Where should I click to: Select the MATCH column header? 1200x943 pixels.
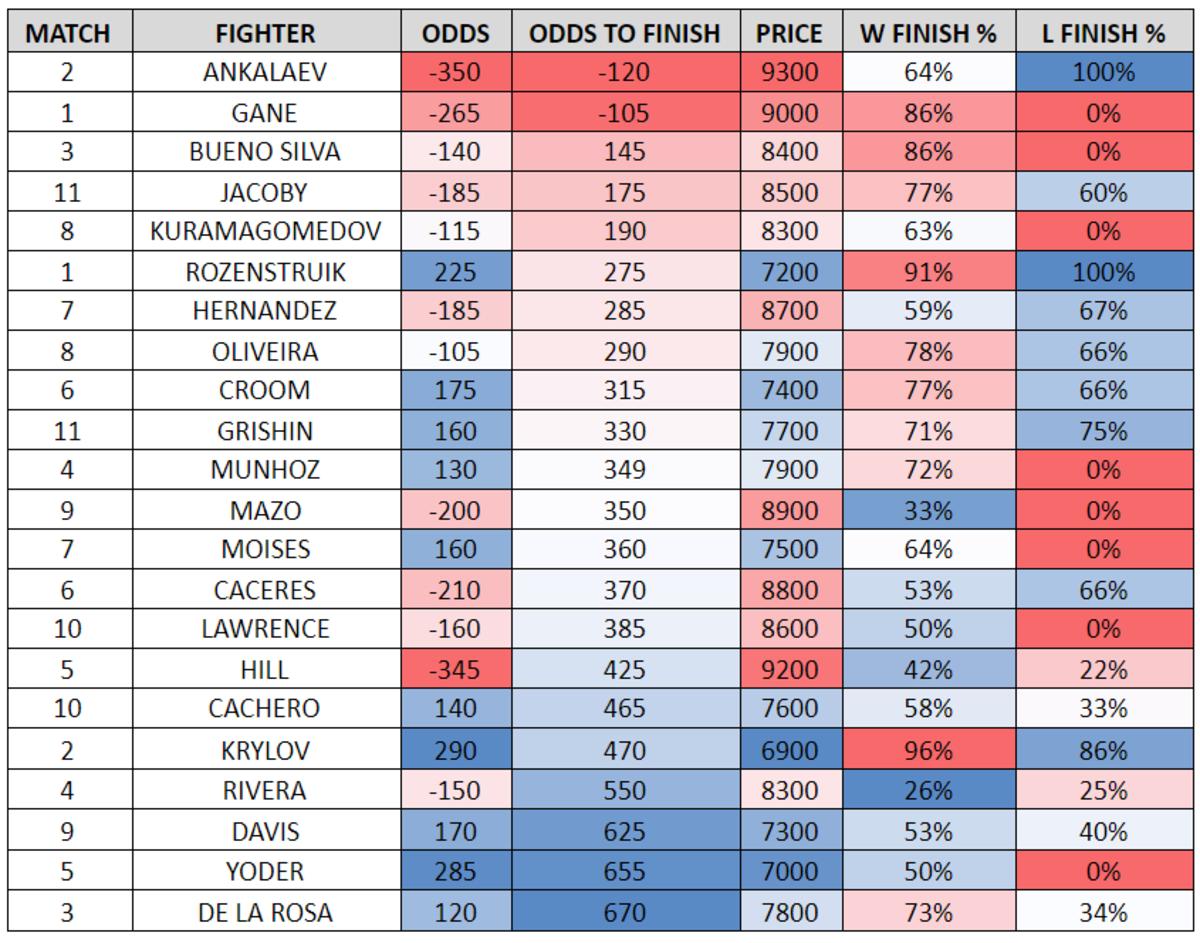point(67,33)
